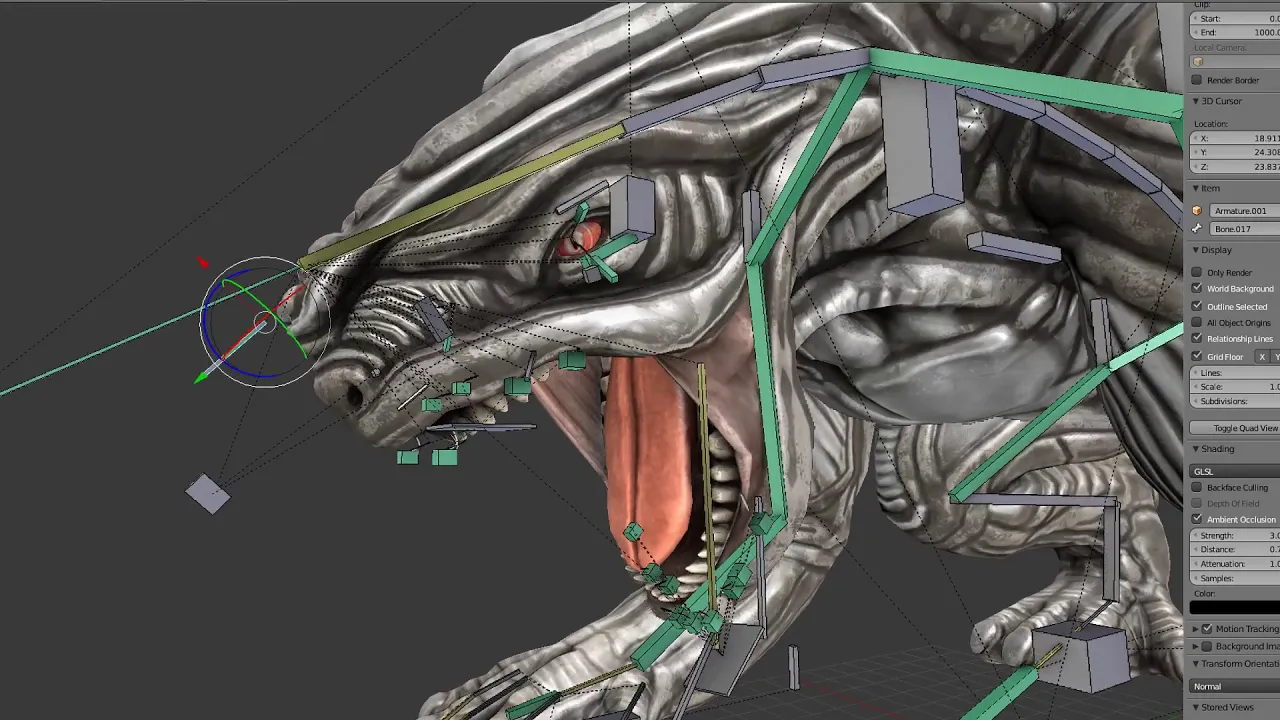
Task: Click the ambient occlusion Distance field
Action: (1235, 549)
